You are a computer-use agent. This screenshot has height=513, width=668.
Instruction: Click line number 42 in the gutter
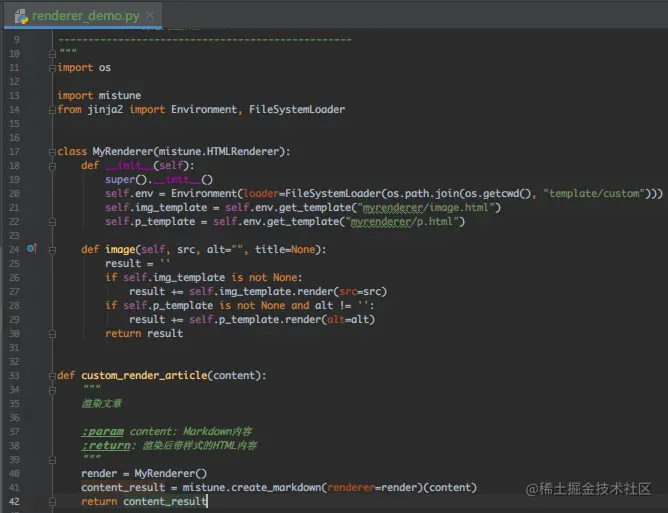(x=14, y=501)
